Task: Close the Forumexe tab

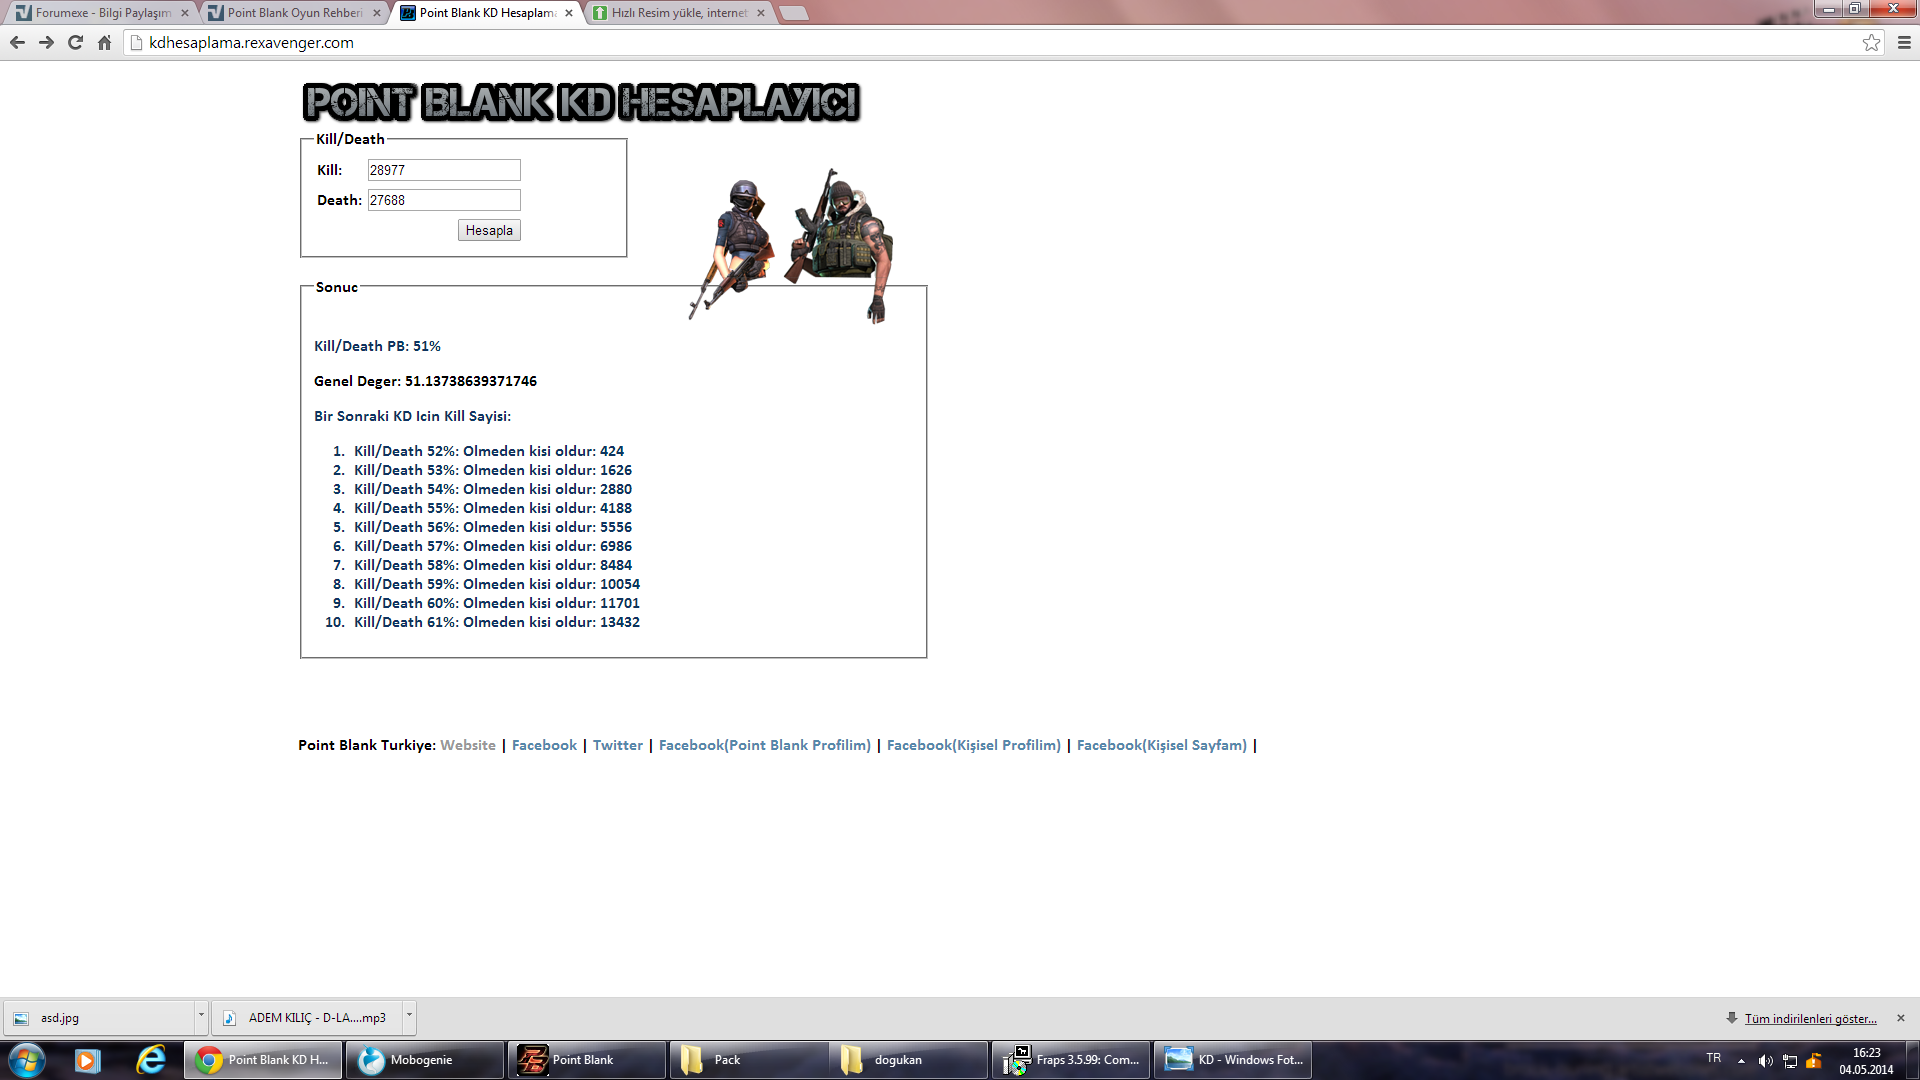Action: pyautogui.click(x=185, y=13)
